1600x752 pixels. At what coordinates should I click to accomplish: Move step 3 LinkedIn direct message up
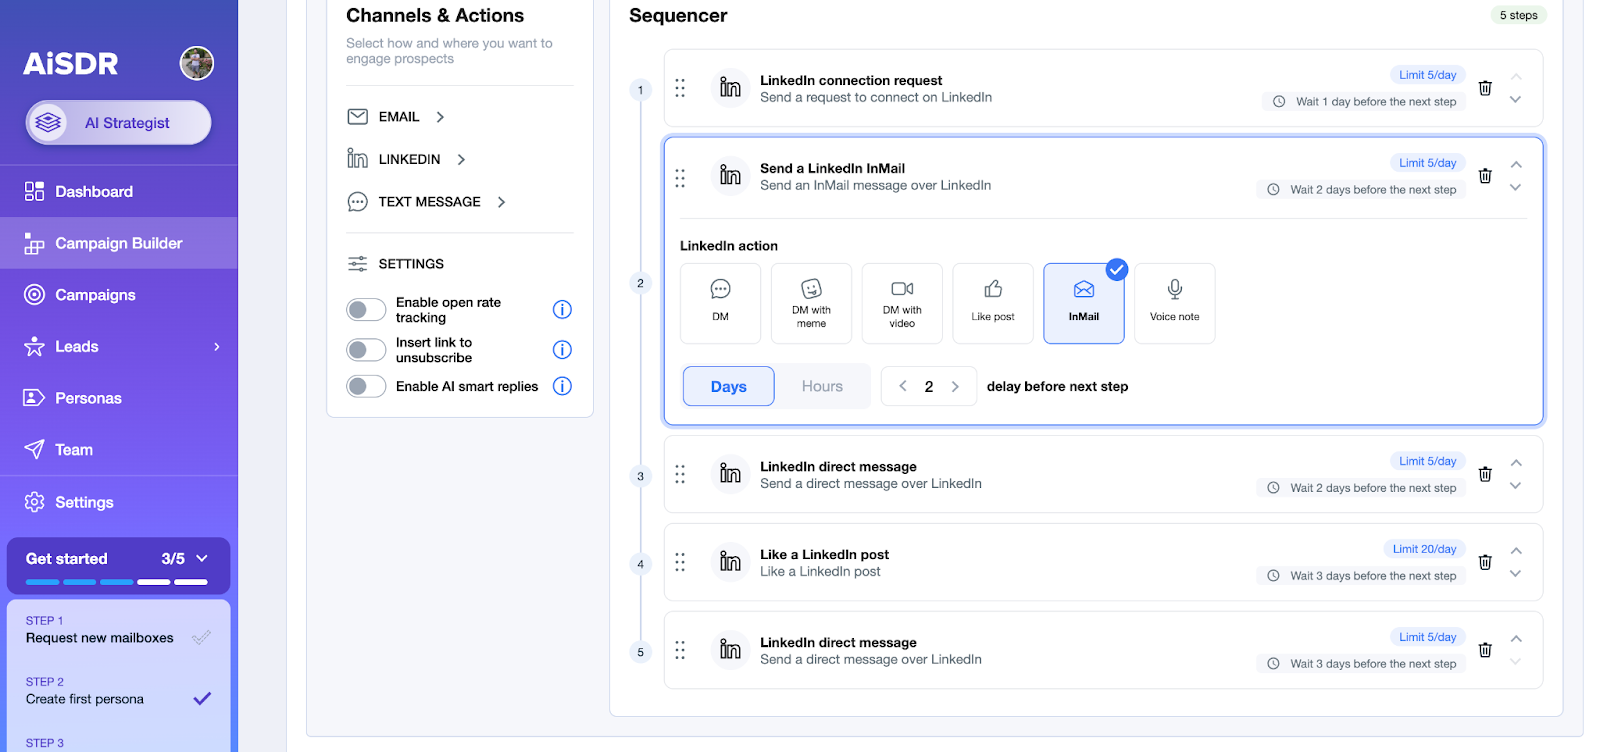click(1516, 463)
